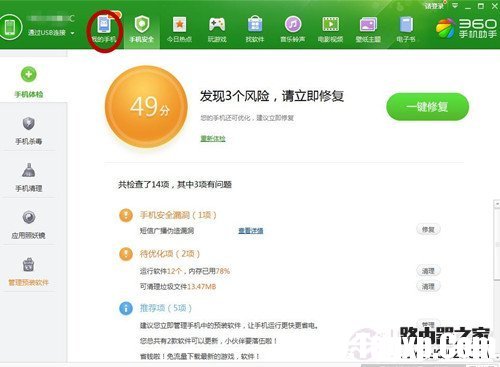500x367 pixels.
Task: Click 修复 button for SMS vulnerability
Action: click(x=428, y=230)
